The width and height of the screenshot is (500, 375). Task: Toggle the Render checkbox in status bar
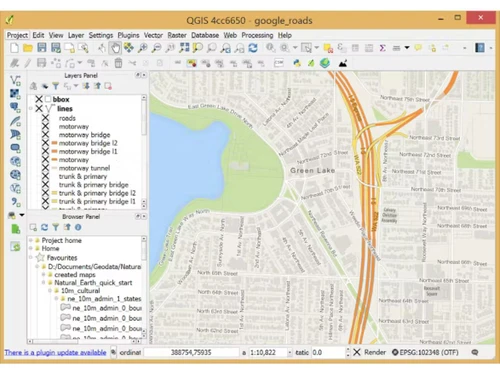(357, 352)
